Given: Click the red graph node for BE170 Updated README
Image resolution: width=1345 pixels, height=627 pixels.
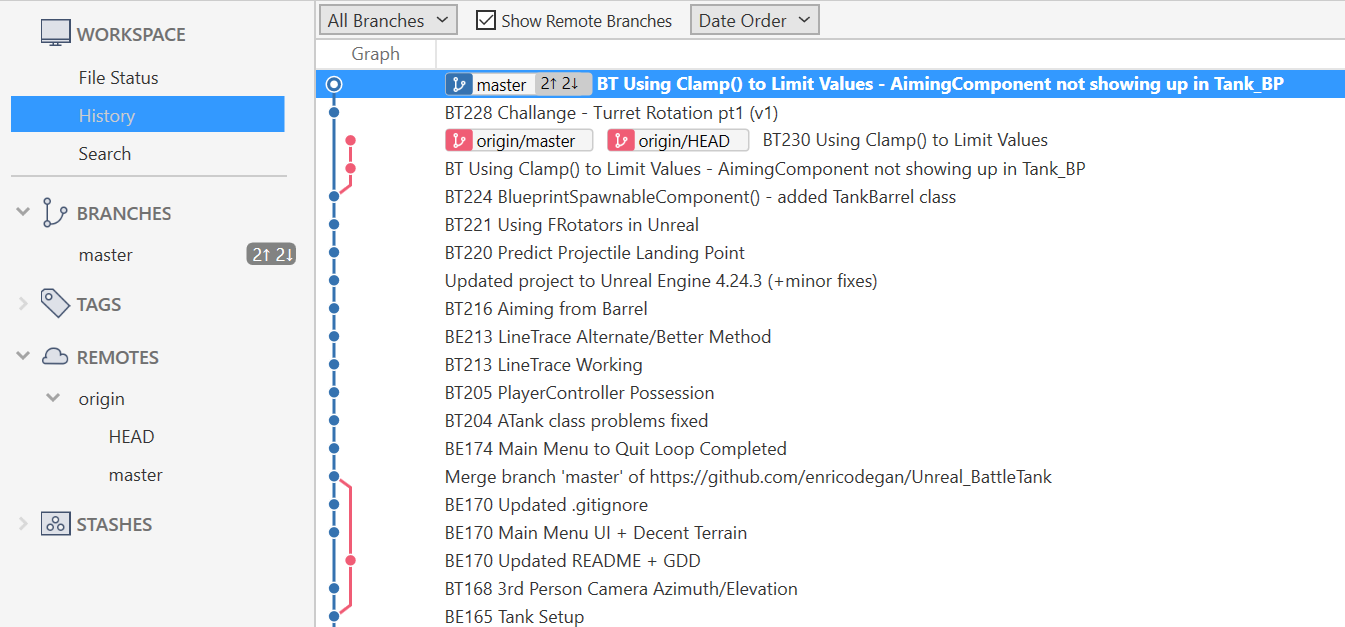Looking at the screenshot, I should click(x=350, y=561).
